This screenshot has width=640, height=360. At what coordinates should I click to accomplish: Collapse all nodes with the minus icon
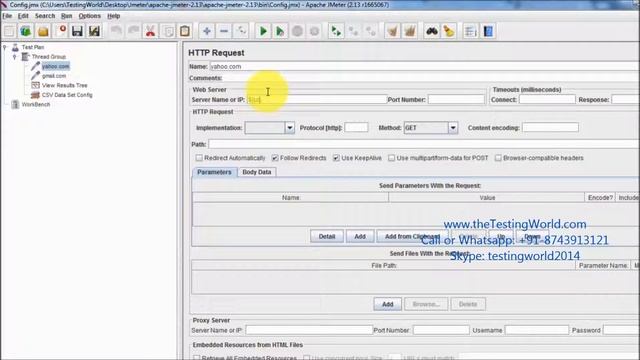(x=224, y=31)
